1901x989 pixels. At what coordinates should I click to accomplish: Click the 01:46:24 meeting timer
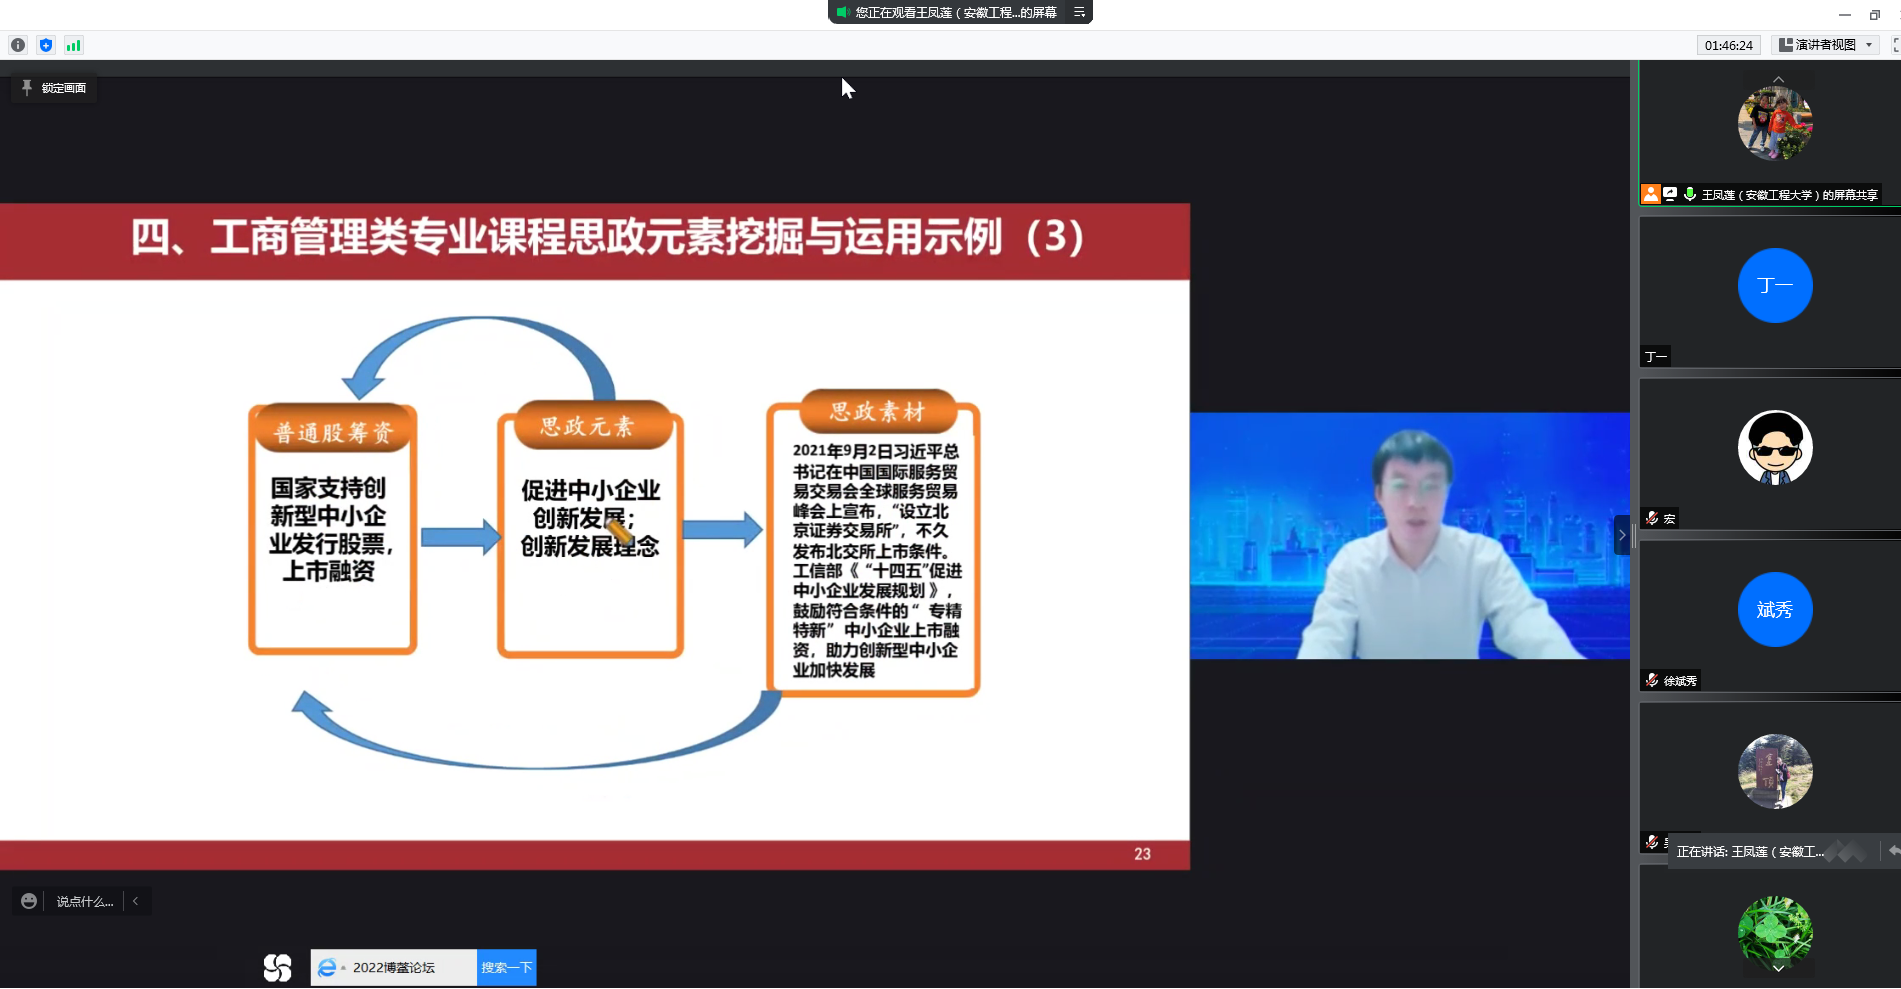point(1728,45)
